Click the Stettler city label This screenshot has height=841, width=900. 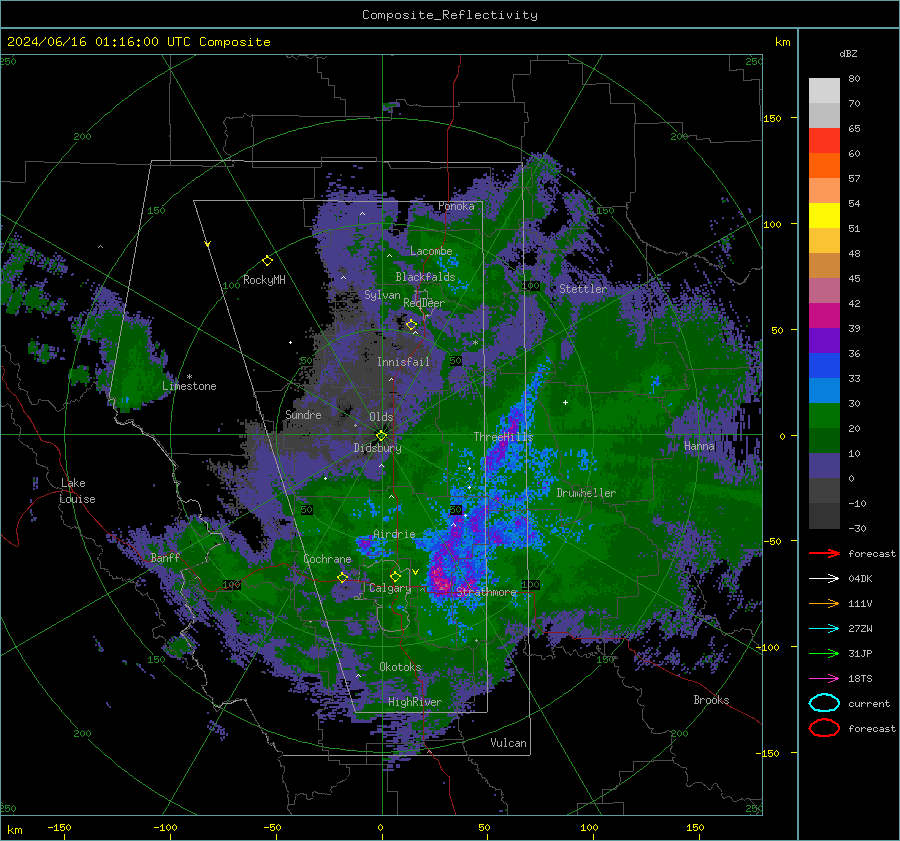(x=583, y=289)
